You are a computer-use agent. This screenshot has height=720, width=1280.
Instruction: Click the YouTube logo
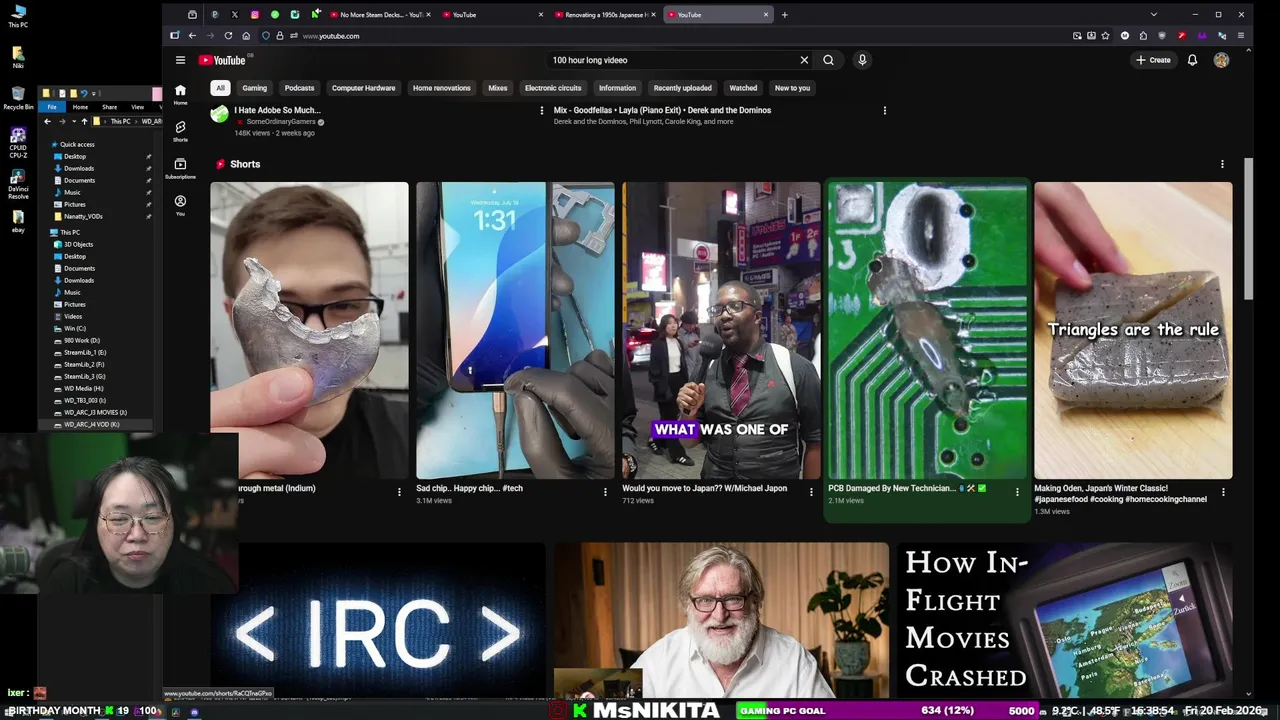222,60
